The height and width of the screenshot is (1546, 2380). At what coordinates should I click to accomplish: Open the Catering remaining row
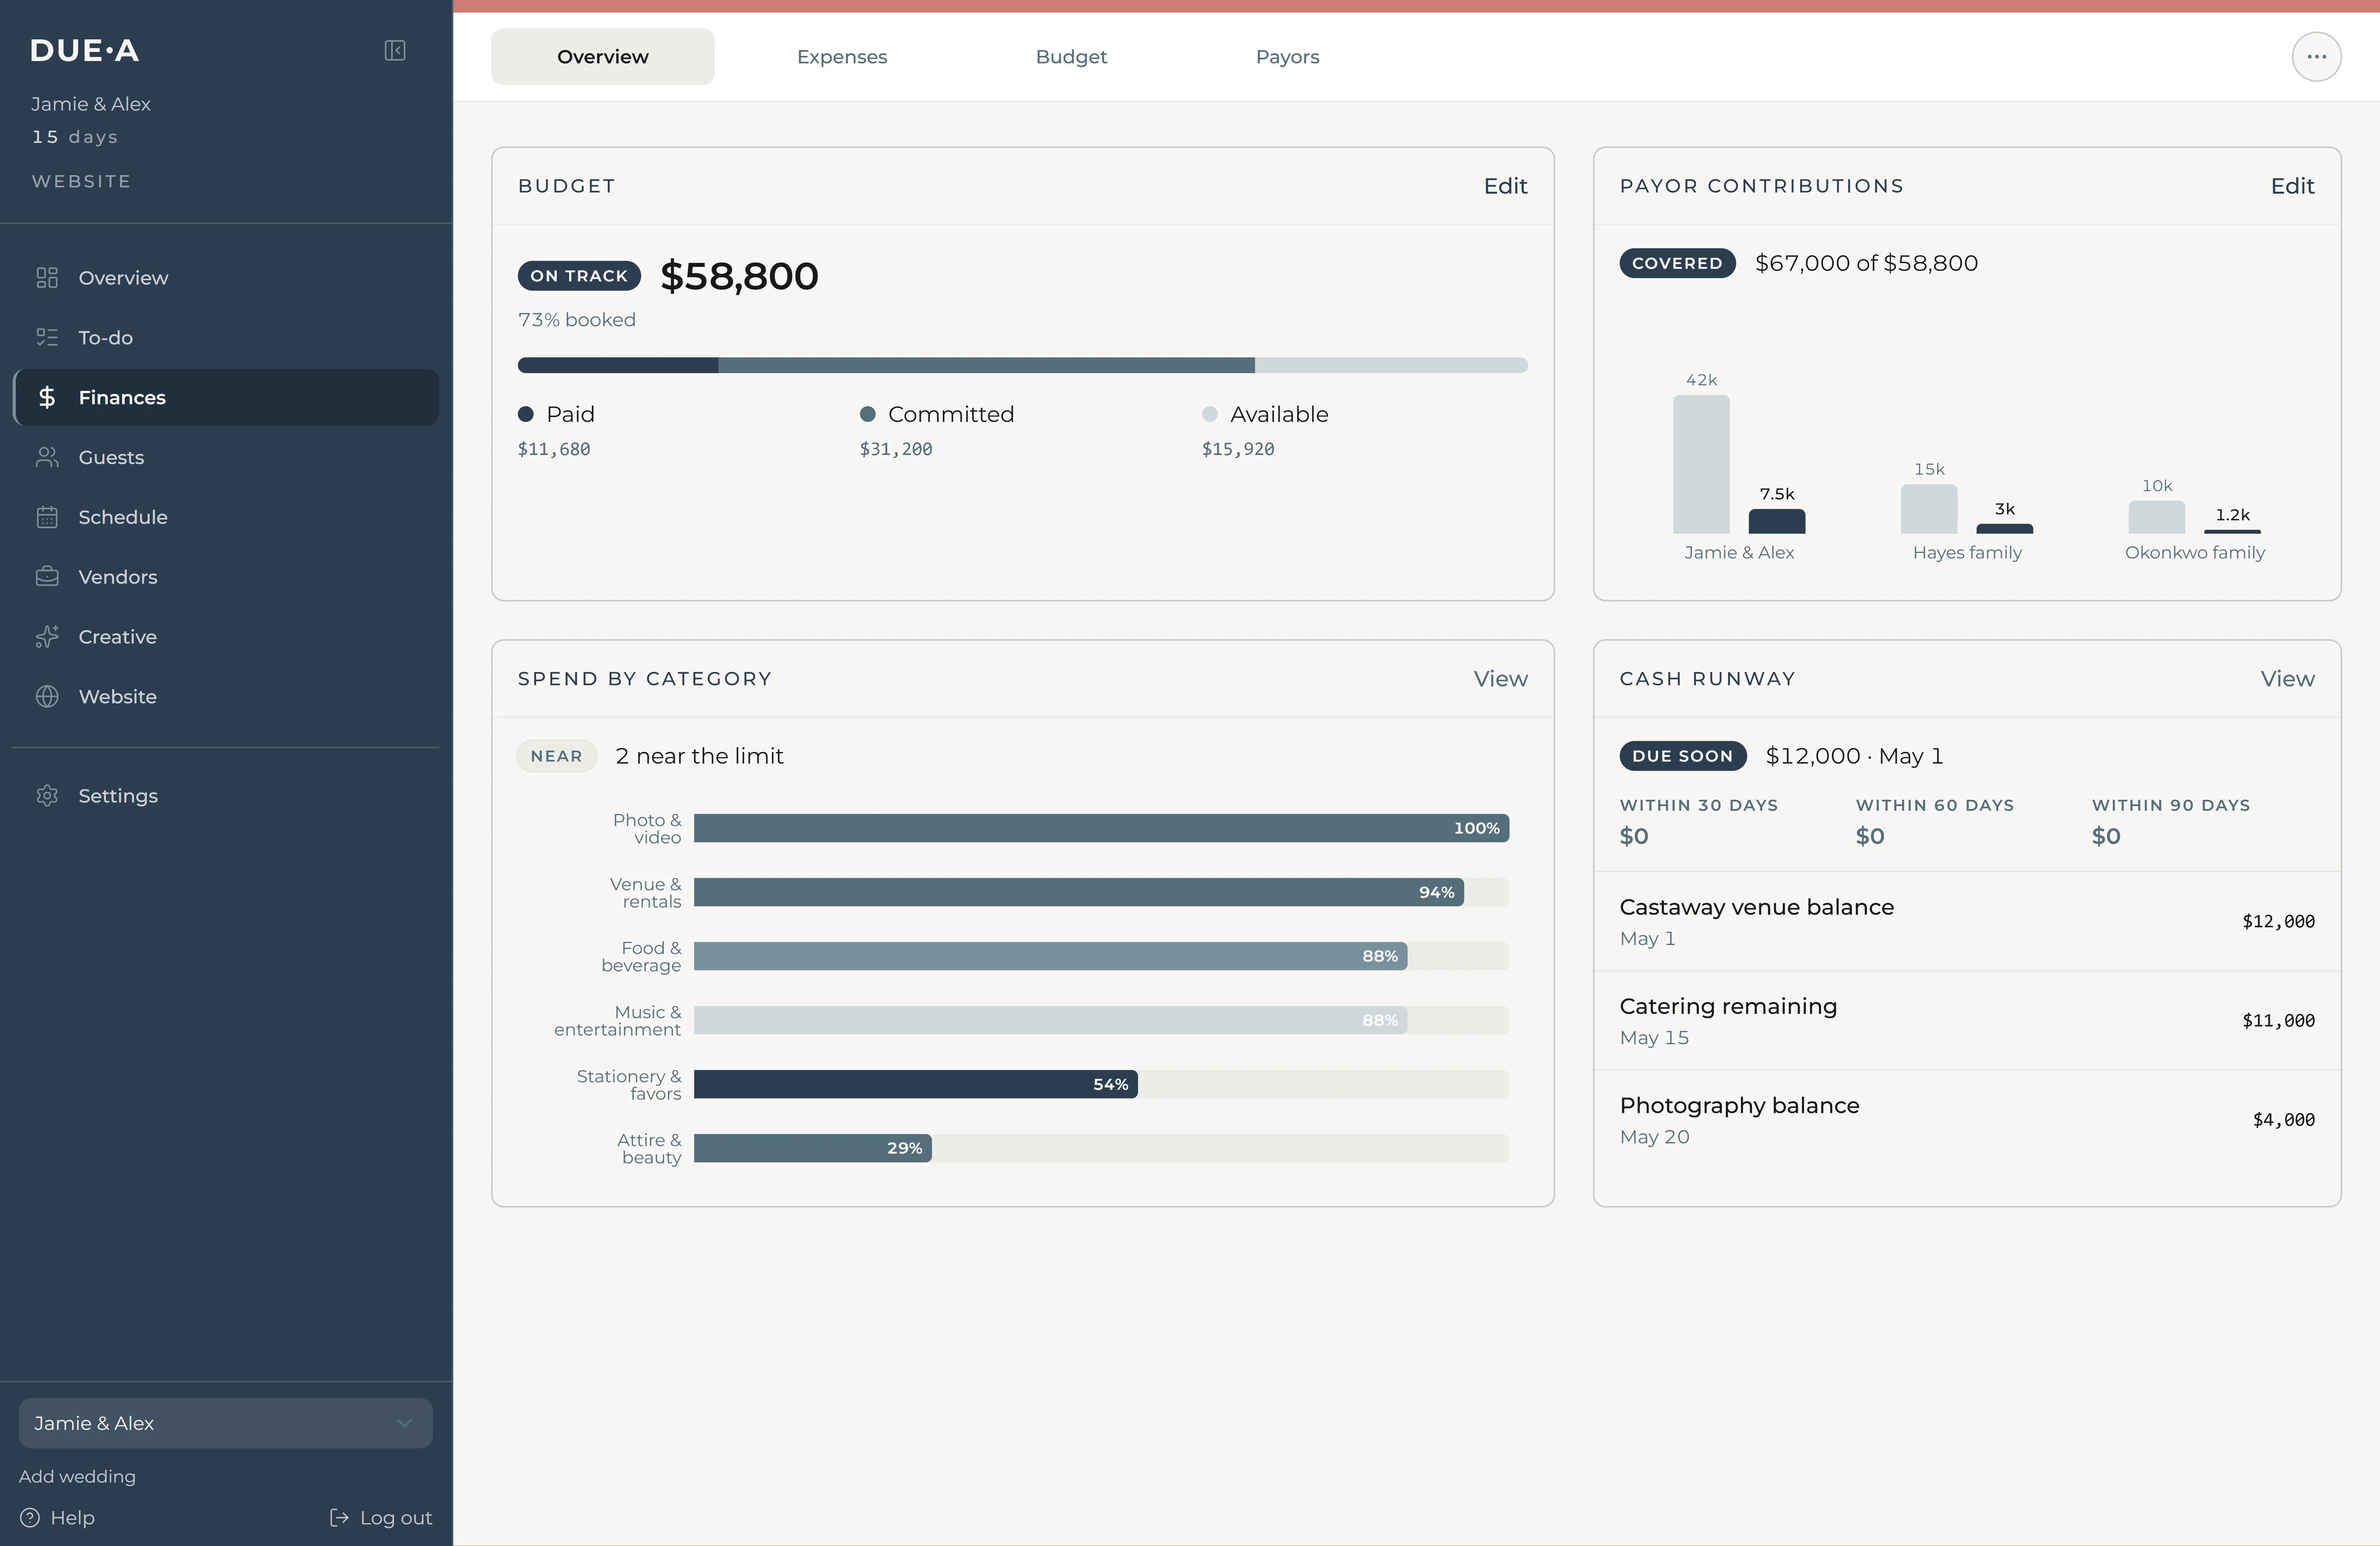tap(1967, 1020)
